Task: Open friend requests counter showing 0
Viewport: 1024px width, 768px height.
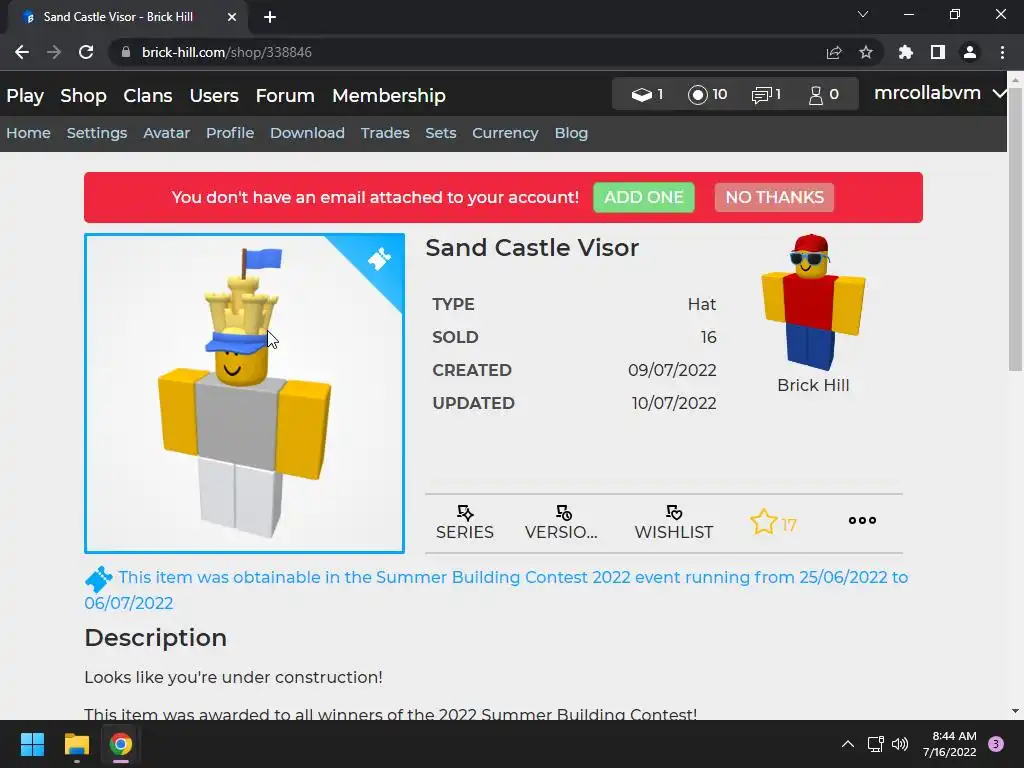Action: [824, 95]
